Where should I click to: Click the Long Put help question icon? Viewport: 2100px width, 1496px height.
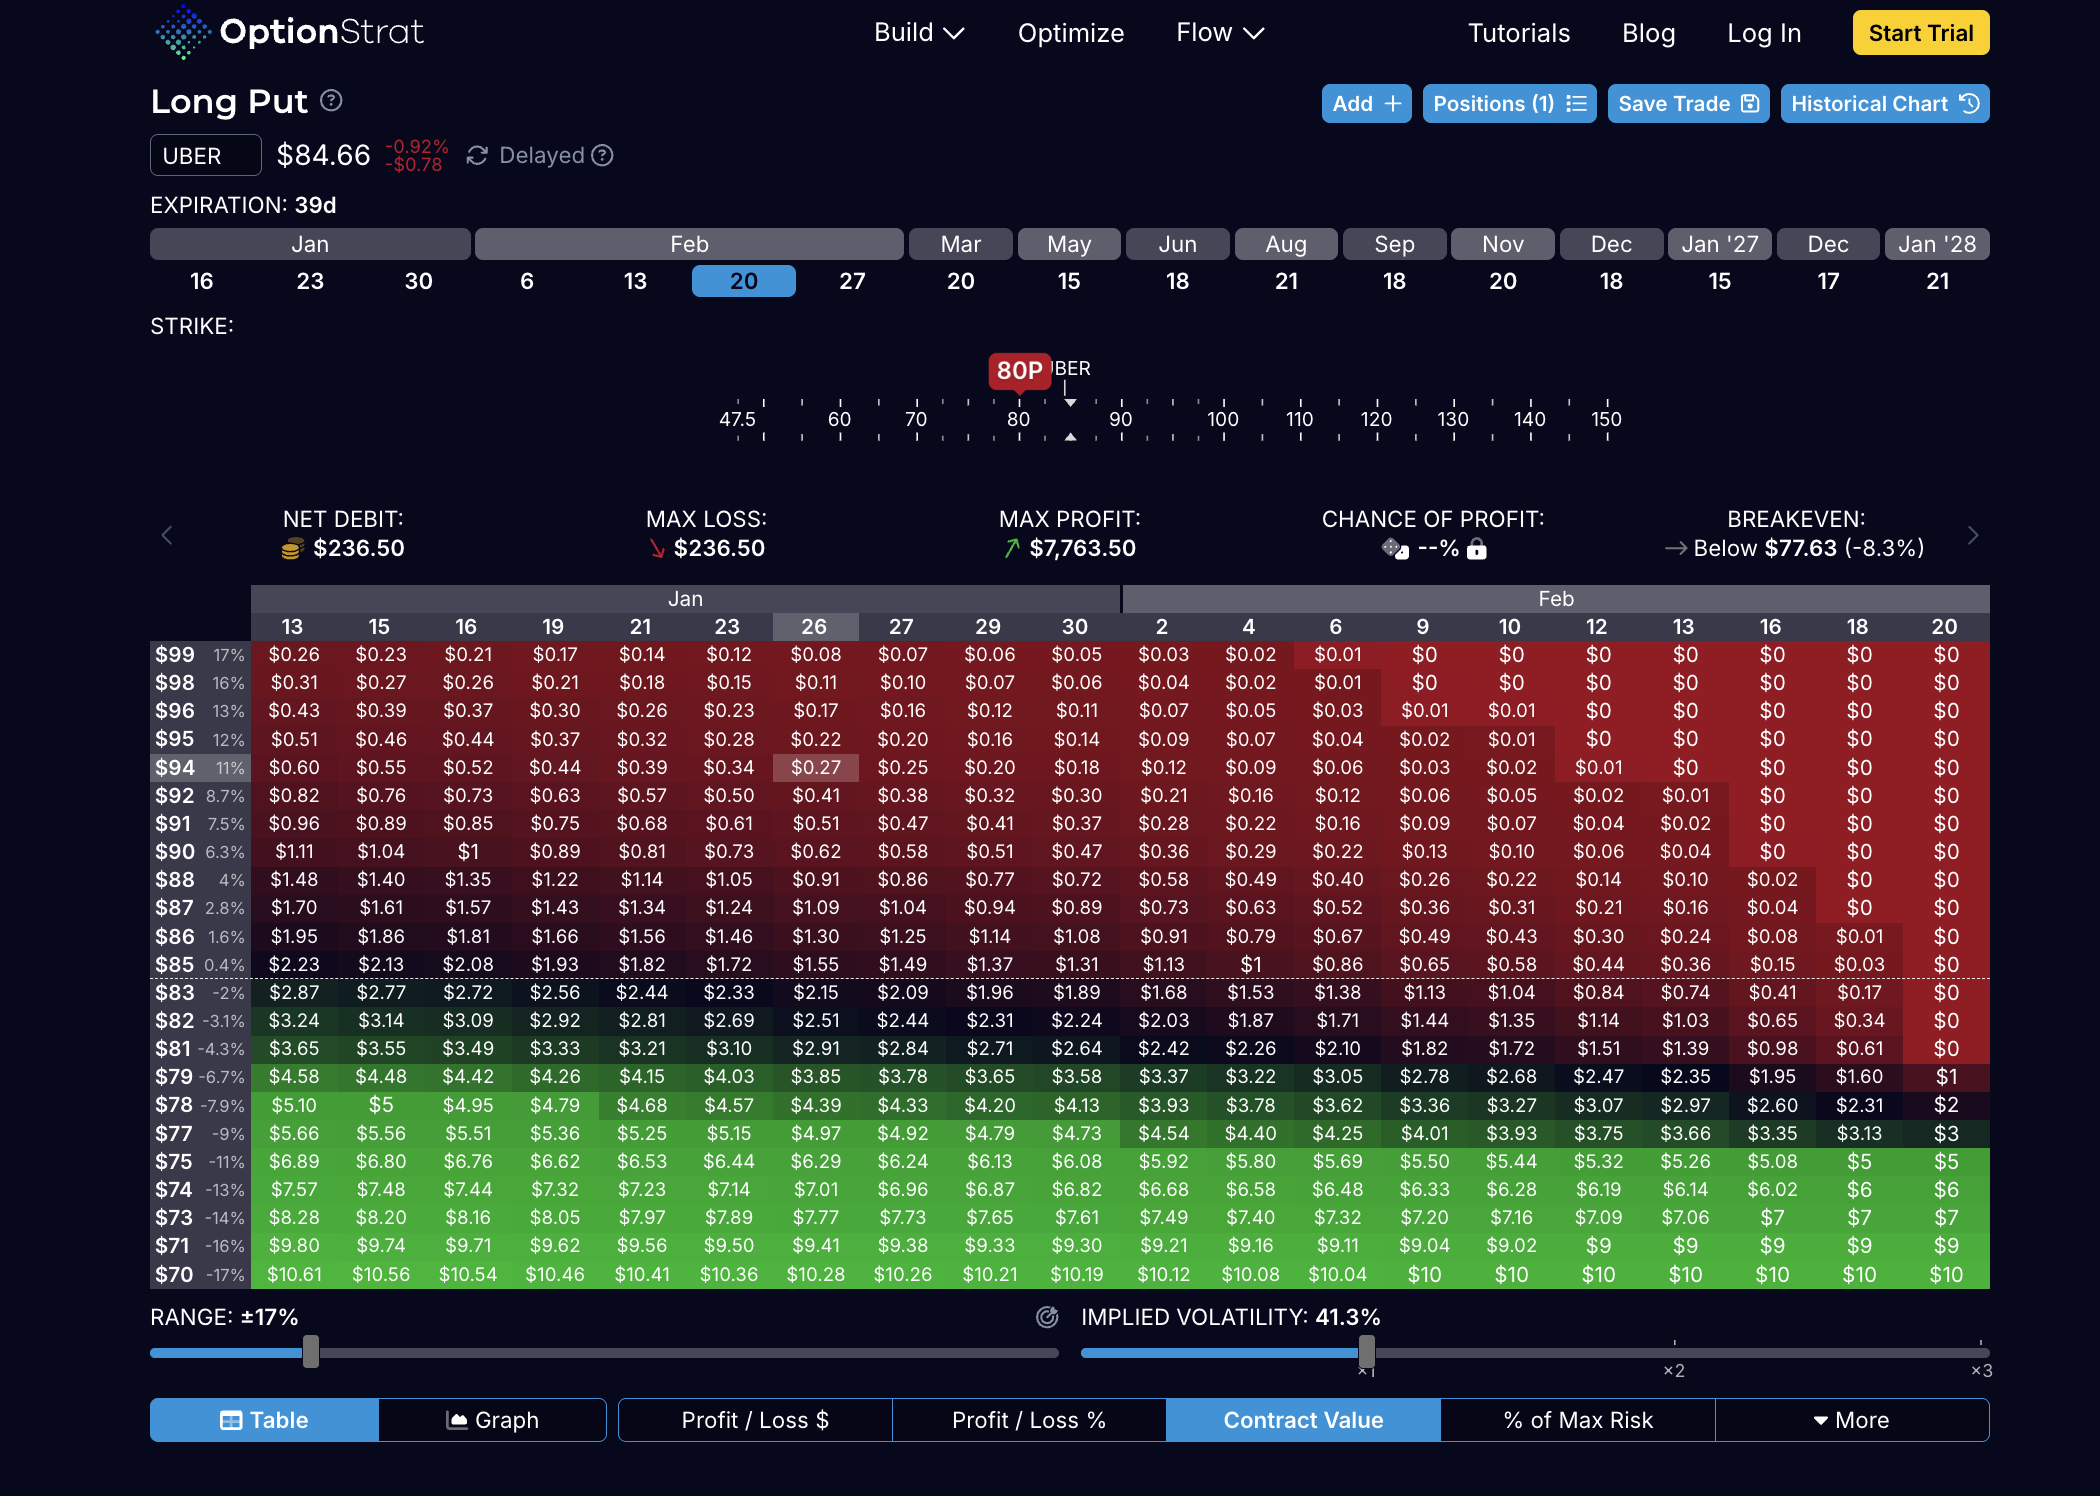point(331,101)
